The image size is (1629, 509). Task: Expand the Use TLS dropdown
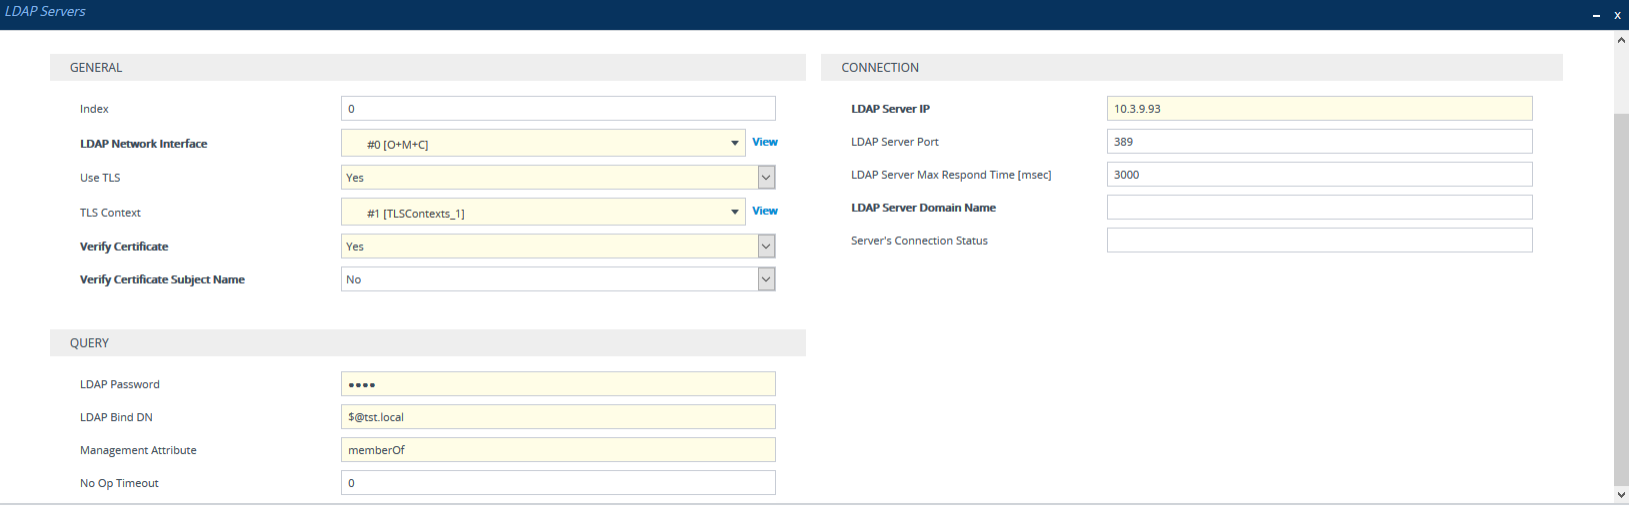coord(766,178)
